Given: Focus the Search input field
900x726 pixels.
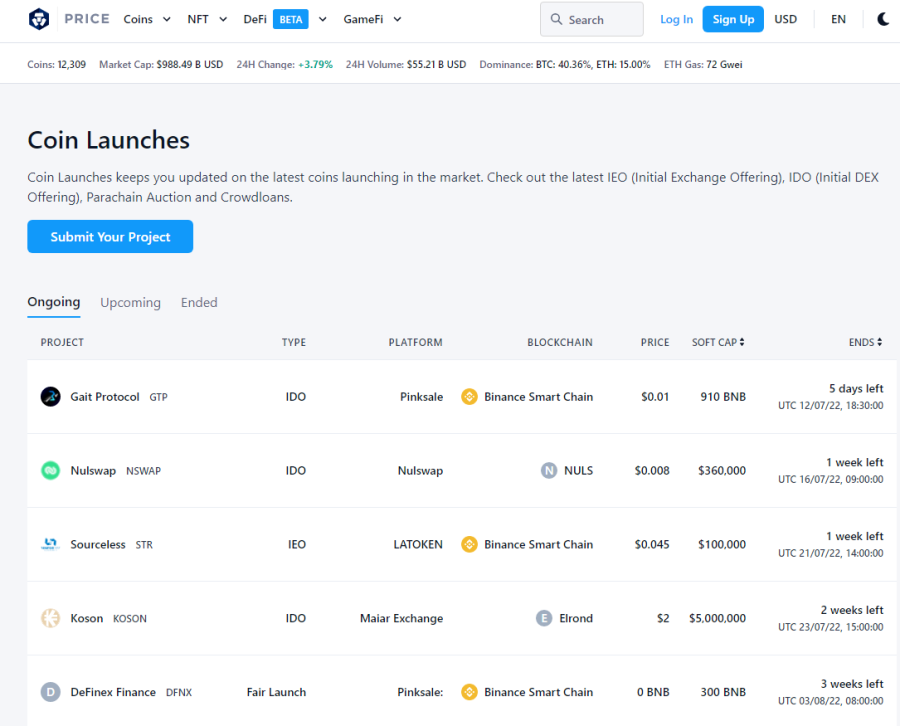Looking at the screenshot, I should click(592, 20).
